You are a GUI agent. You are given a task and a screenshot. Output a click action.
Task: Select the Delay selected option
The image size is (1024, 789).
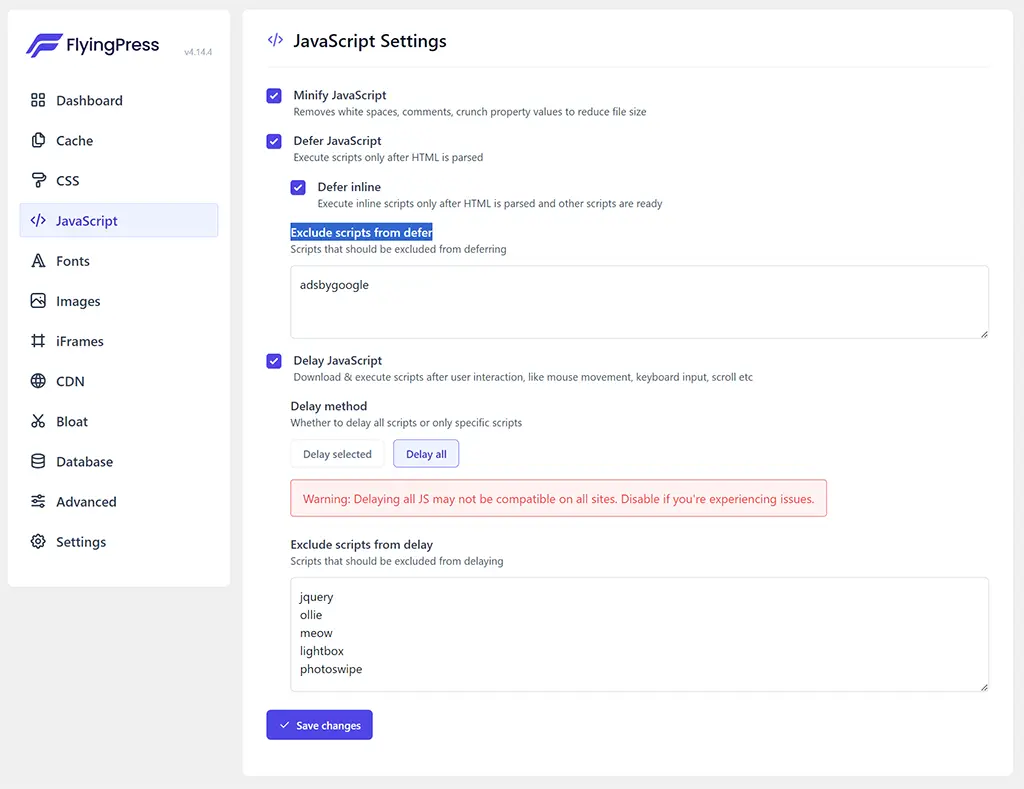[x=337, y=453]
